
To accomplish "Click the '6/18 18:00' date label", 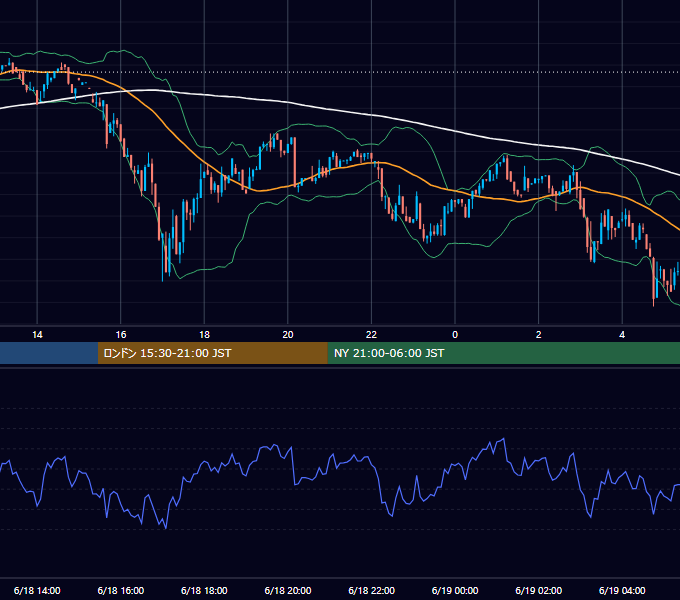I will point(204,590).
